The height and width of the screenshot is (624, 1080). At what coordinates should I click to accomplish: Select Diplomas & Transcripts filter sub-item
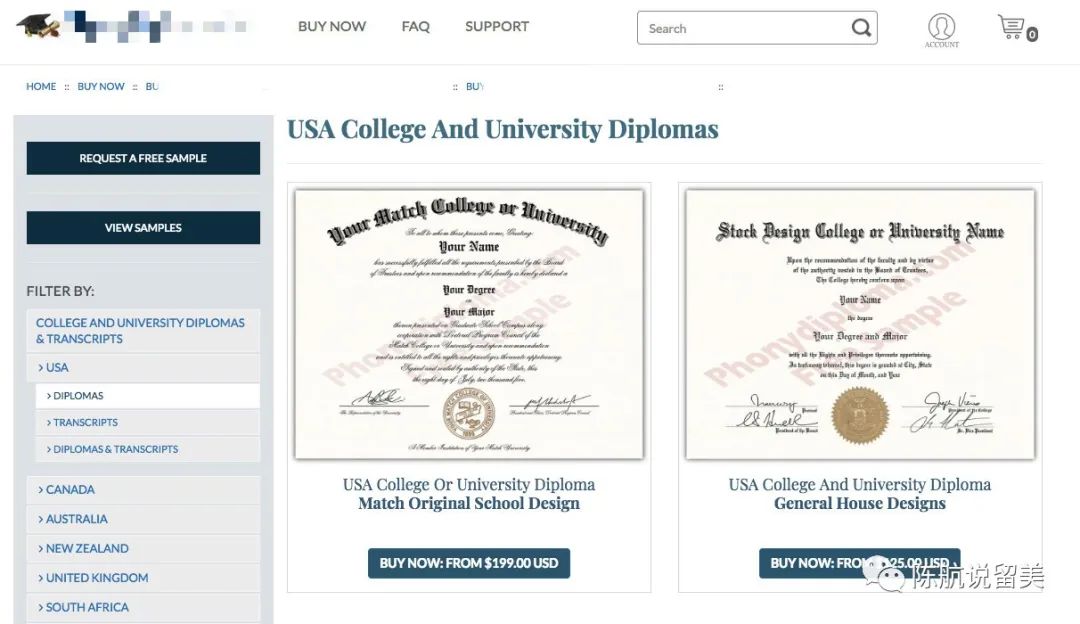[x=115, y=449]
